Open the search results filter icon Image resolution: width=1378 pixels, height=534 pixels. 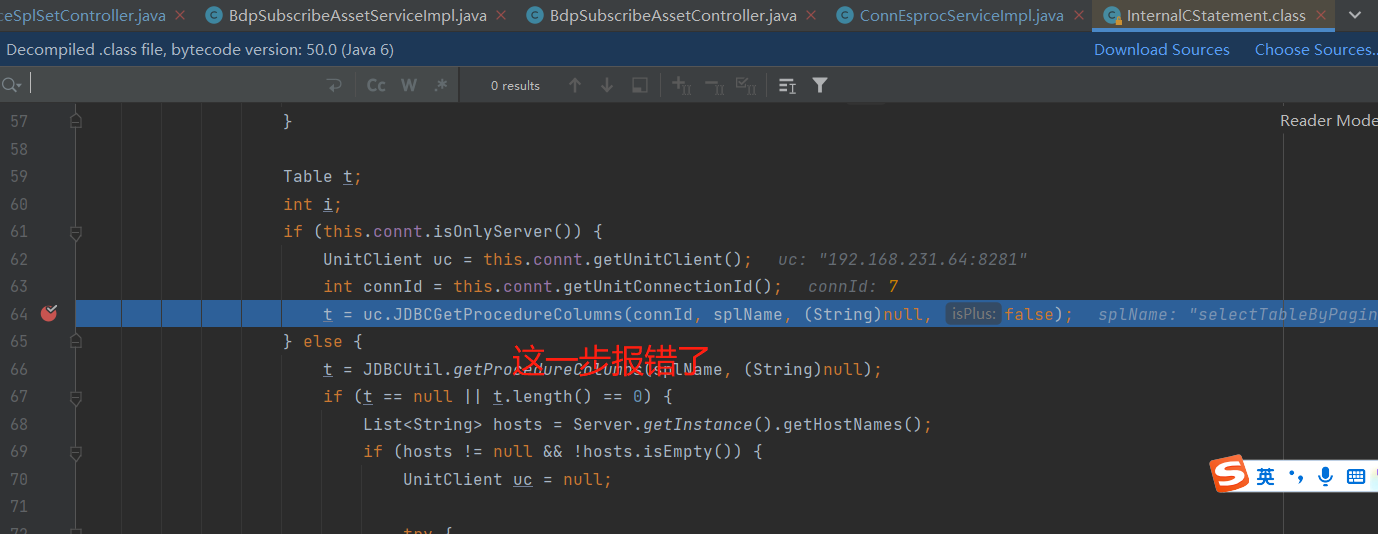(820, 86)
